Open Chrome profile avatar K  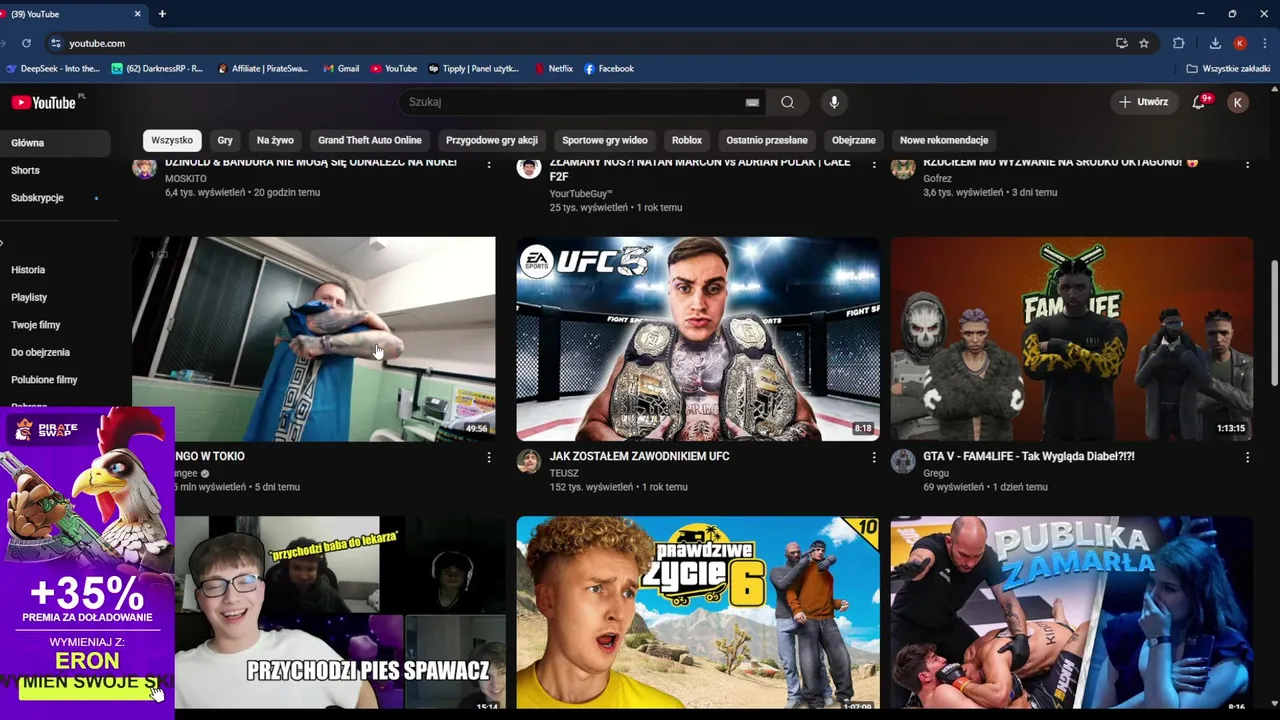(1240, 43)
